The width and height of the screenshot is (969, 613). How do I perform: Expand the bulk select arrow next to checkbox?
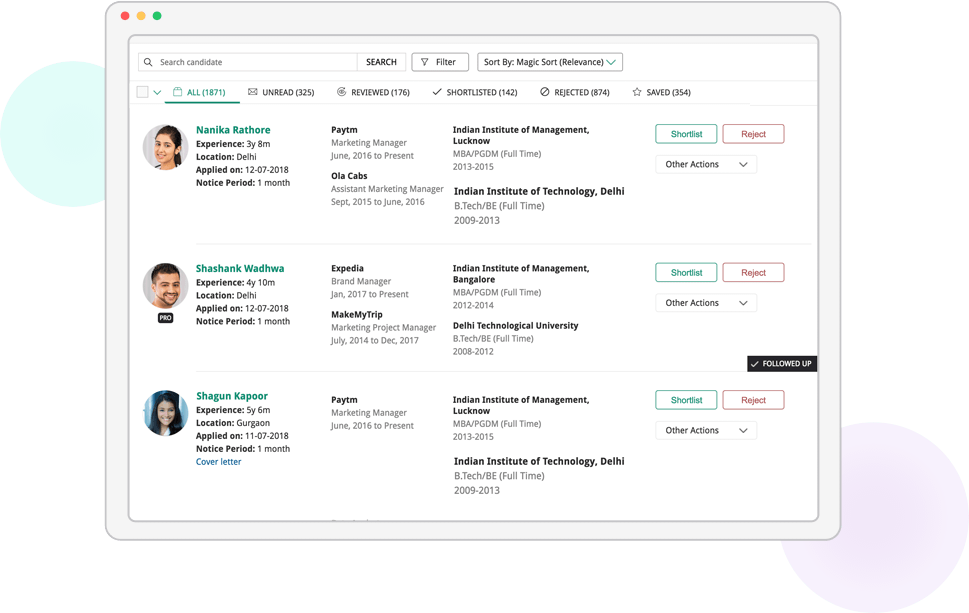pos(157,93)
